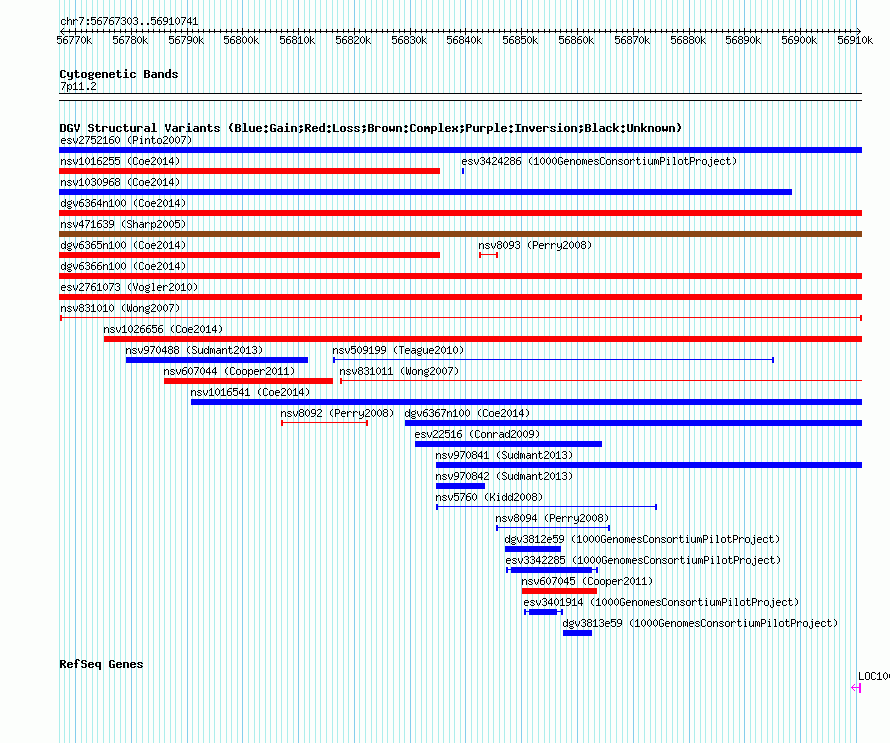Click the 56800k ruler tick label
This screenshot has width=890, height=743.
click(x=241, y=40)
